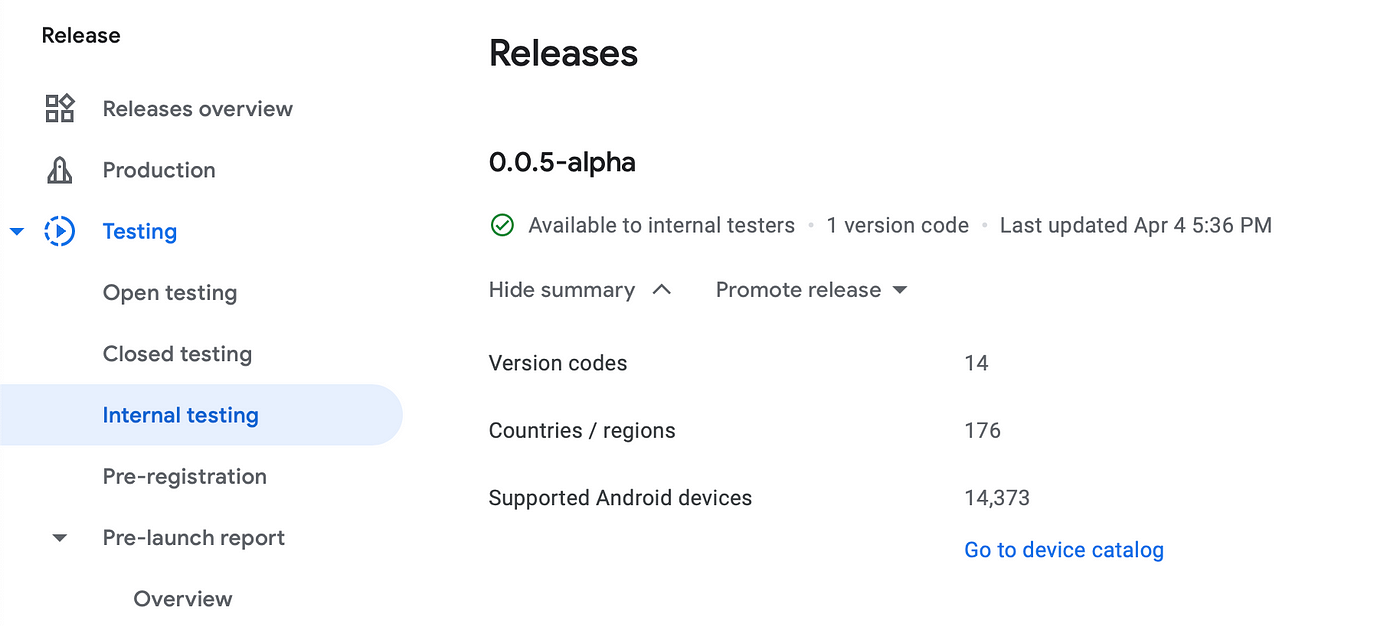Collapse the Pre-launch report tree arrow
This screenshot has width=1400, height=626.
pyautogui.click(x=60, y=538)
